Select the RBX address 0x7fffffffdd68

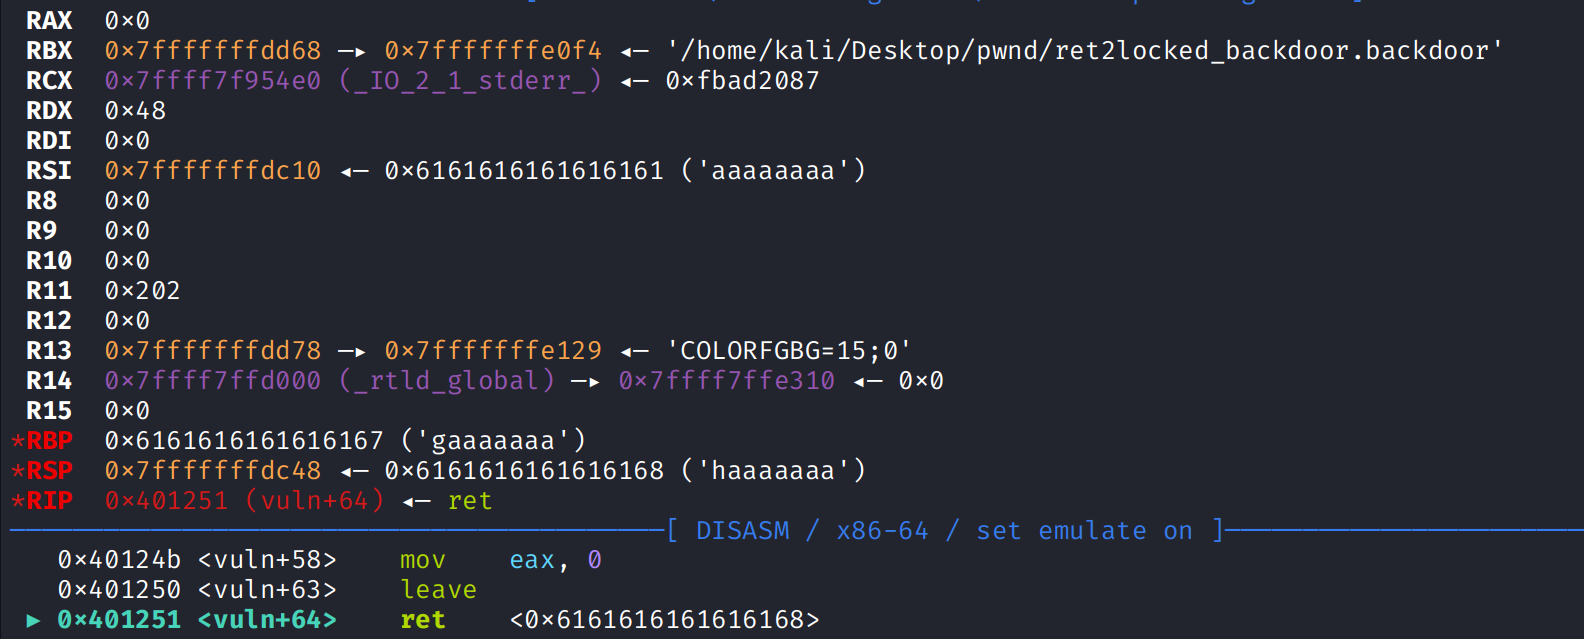click(x=213, y=51)
